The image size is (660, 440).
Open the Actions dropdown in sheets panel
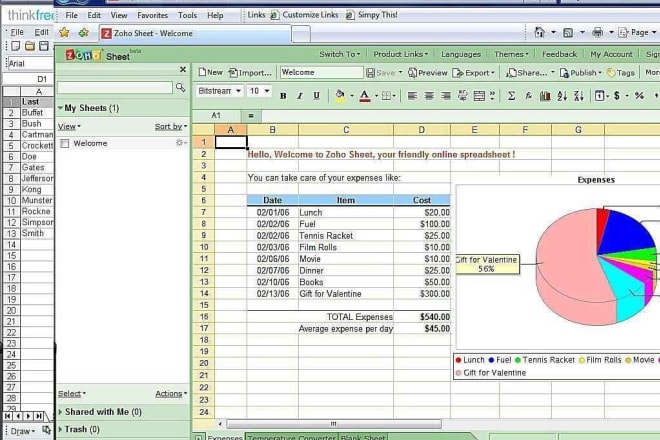tap(171, 394)
